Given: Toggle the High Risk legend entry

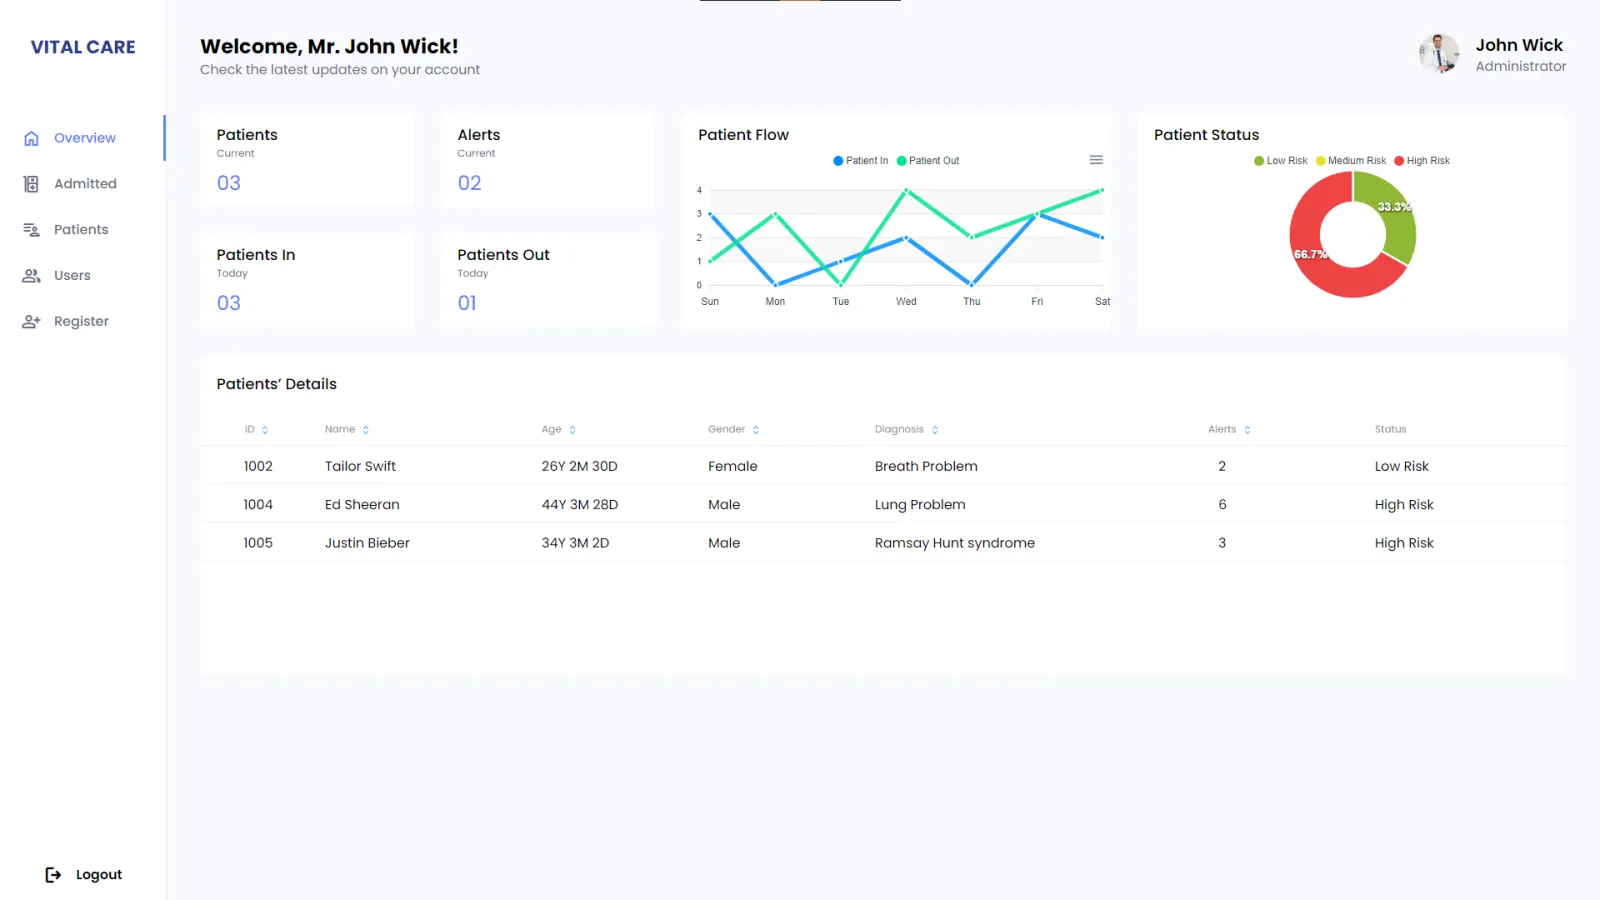Looking at the screenshot, I should pos(1422,161).
